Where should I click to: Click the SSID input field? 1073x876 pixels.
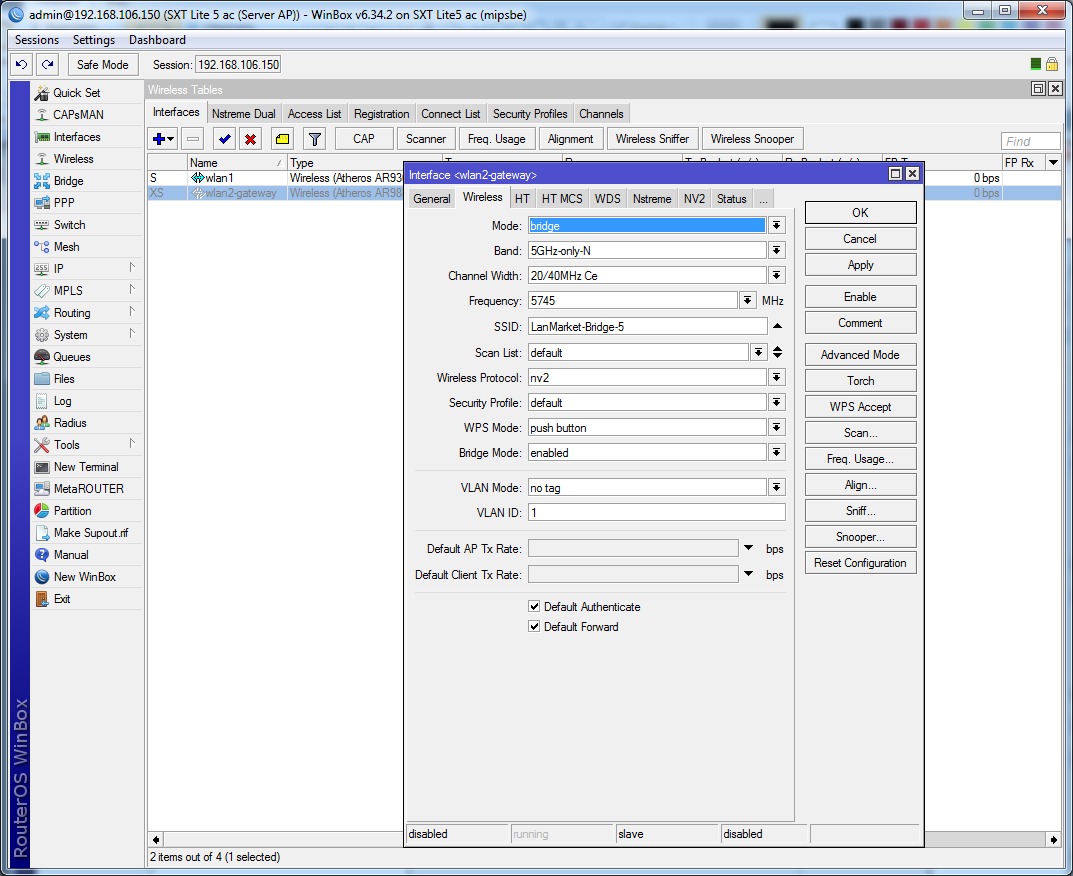click(x=646, y=326)
